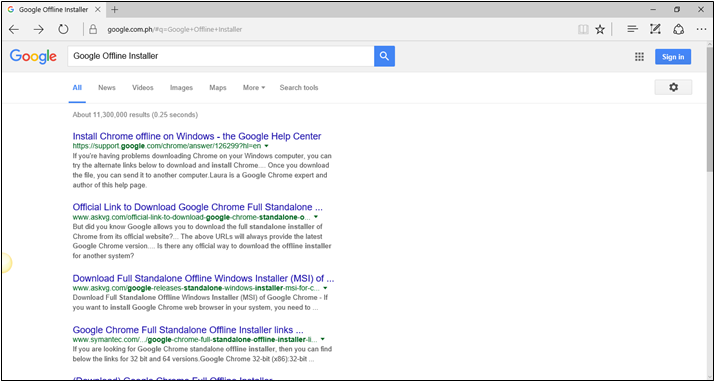Switch to the Videos results tab

click(143, 87)
